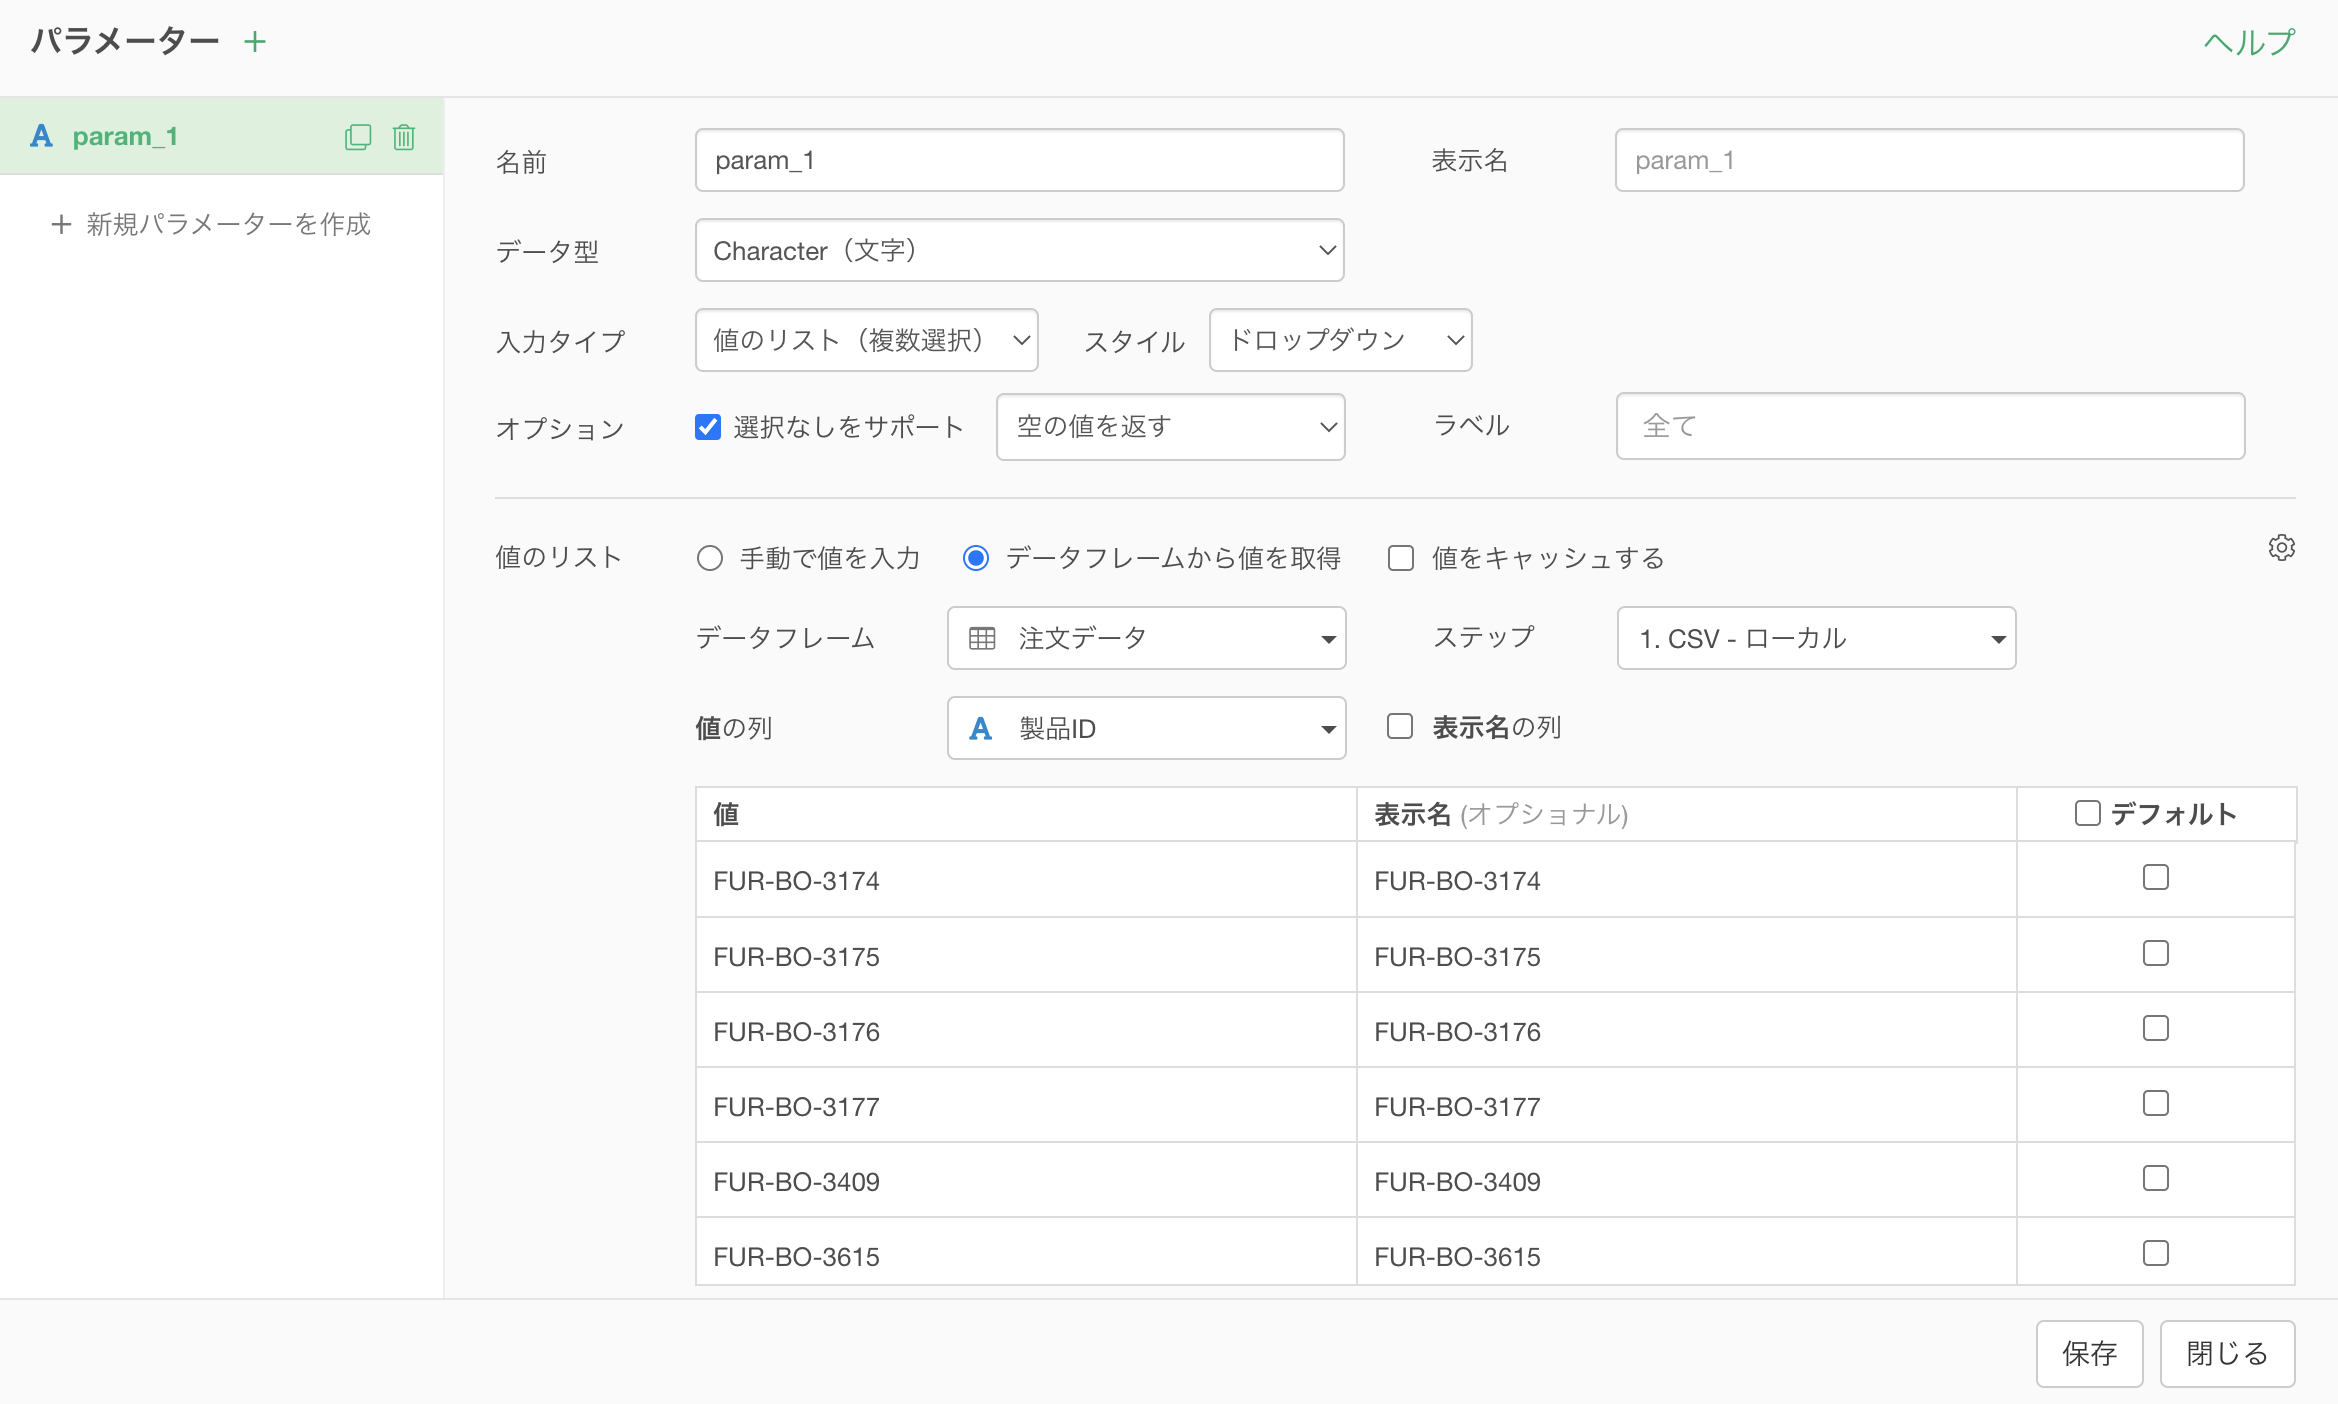The width and height of the screenshot is (2338, 1404).
Task: Click the ラベル input field
Action: point(1929,426)
